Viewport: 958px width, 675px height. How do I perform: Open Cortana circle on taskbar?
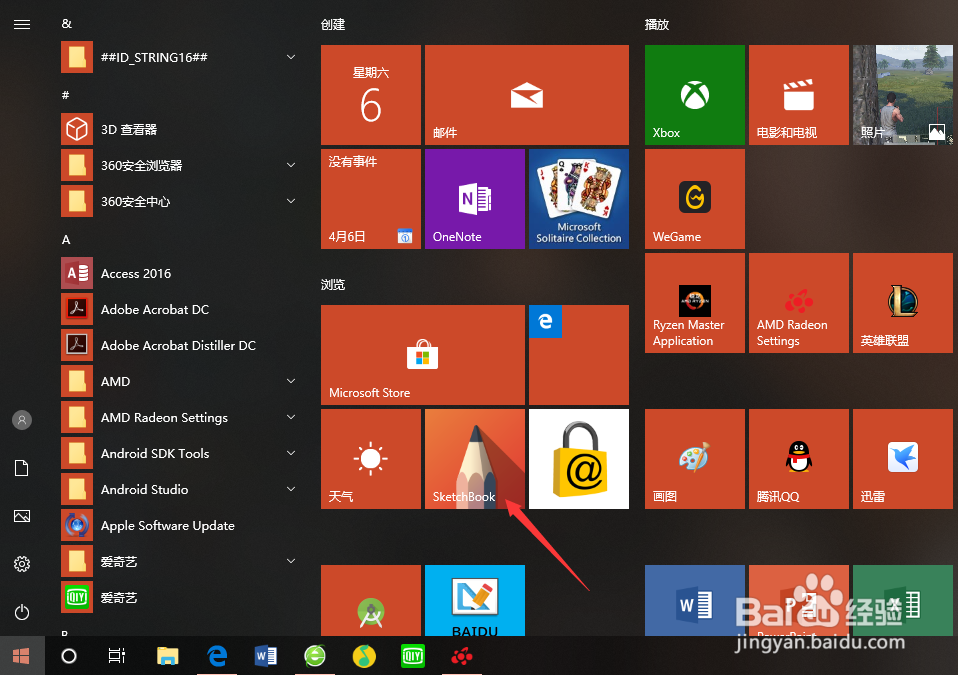(69, 656)
